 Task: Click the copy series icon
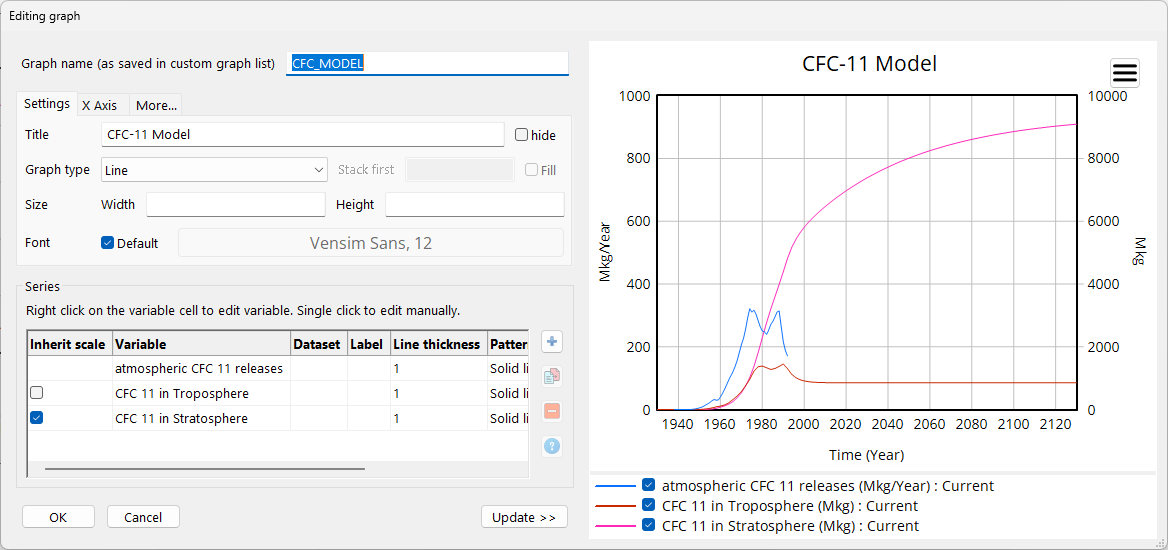(551, 377)
